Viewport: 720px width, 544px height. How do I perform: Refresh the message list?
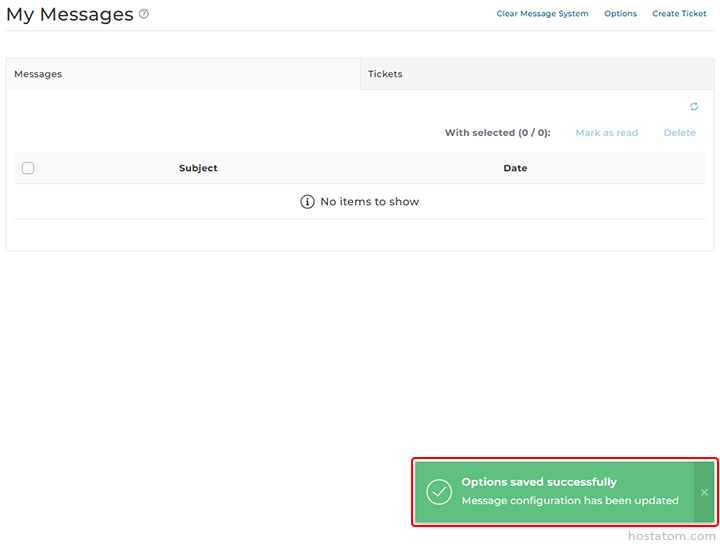point(694,107)
